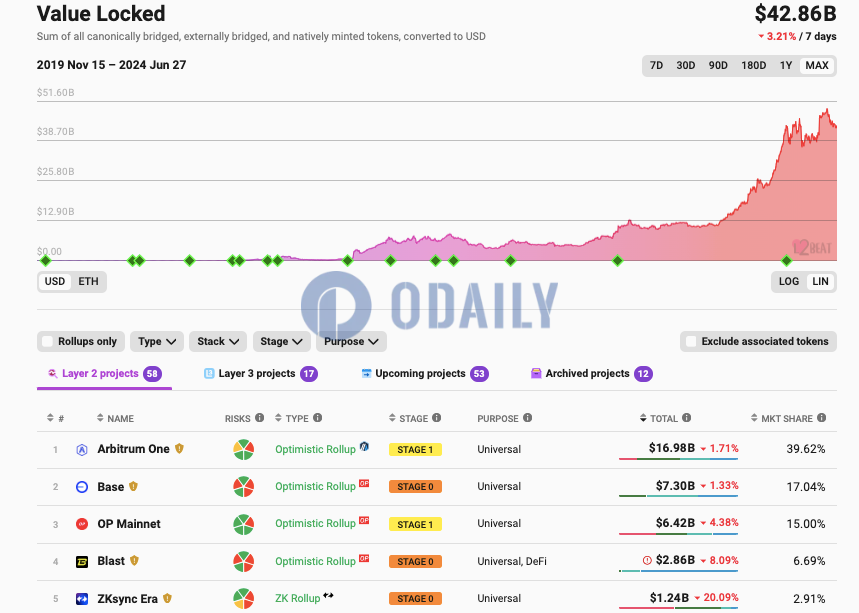Select the MAX time range

point(817,66)
